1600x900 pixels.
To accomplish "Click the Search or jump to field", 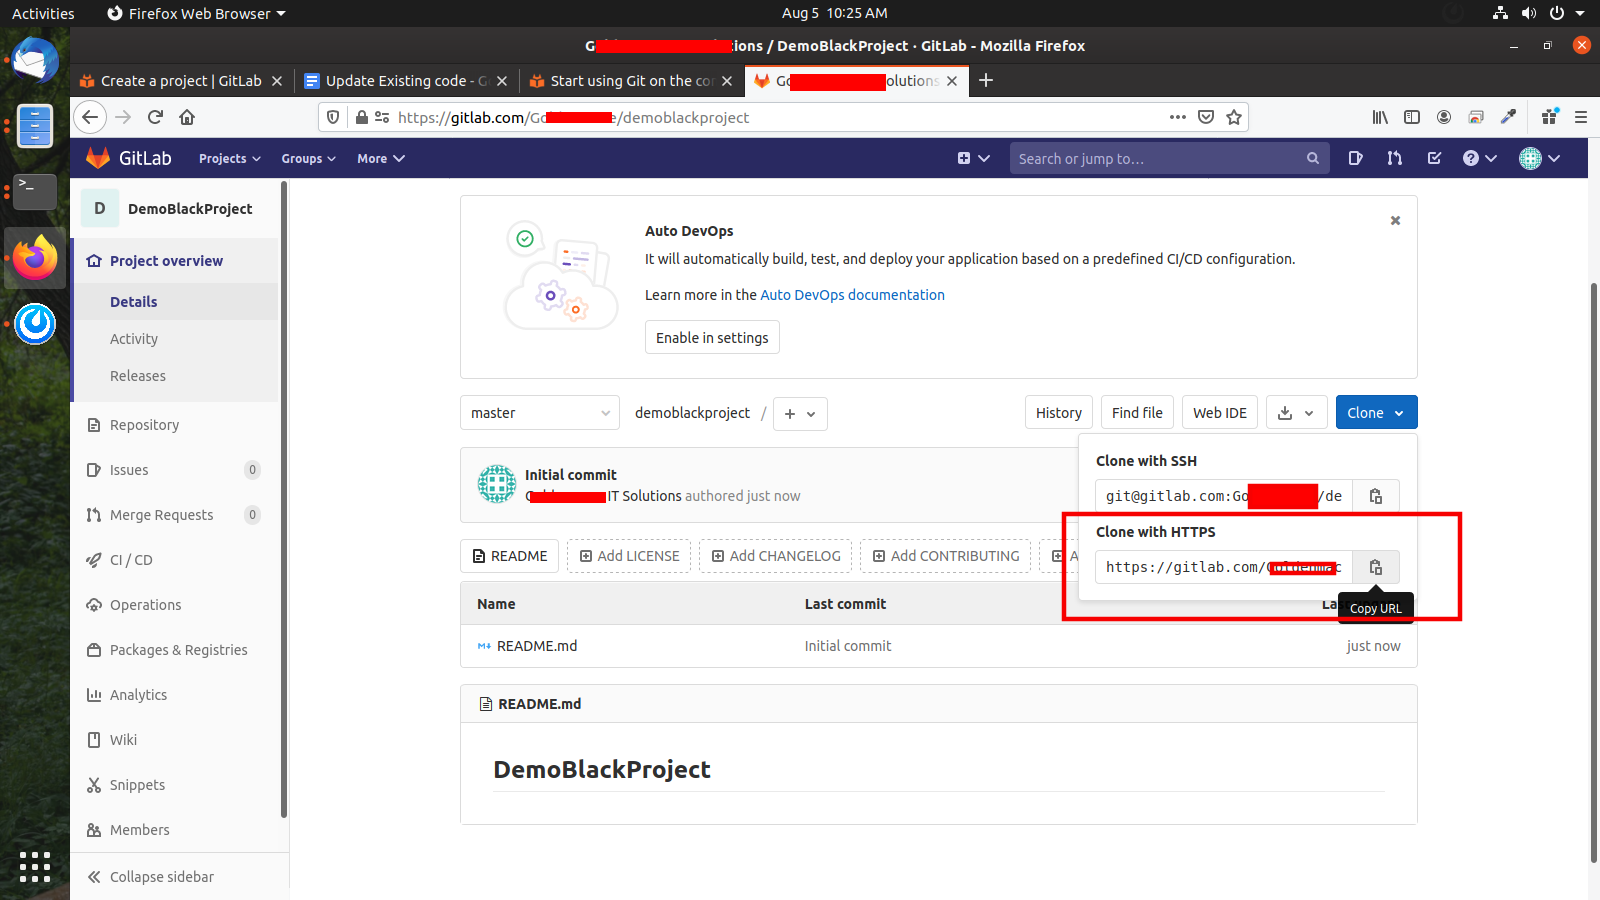I will tap(1160, 159).
